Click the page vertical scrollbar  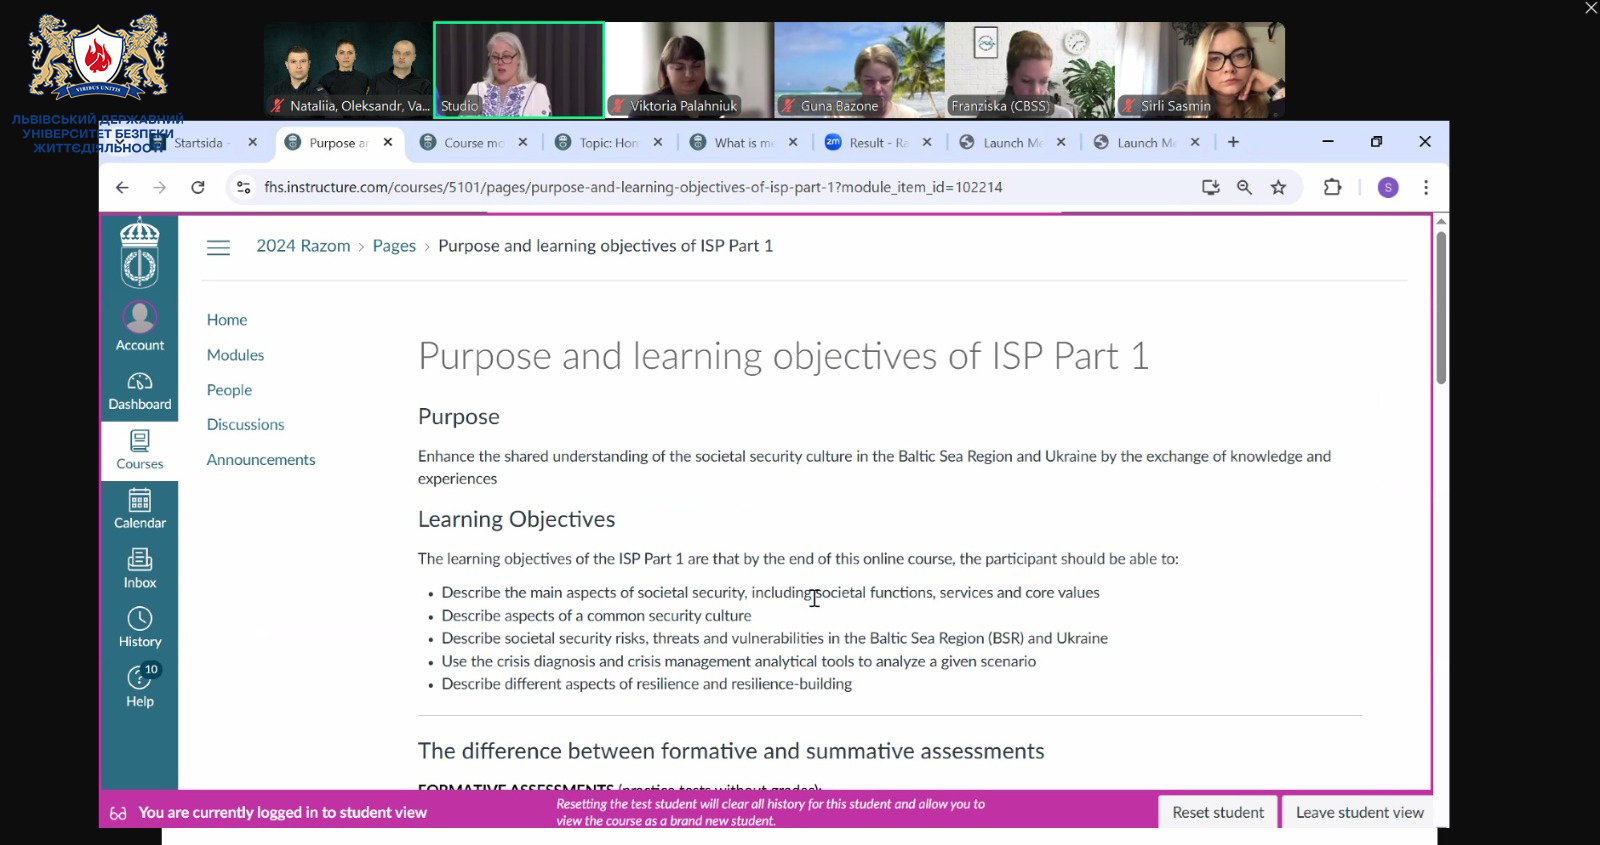tap(1441, 308)
